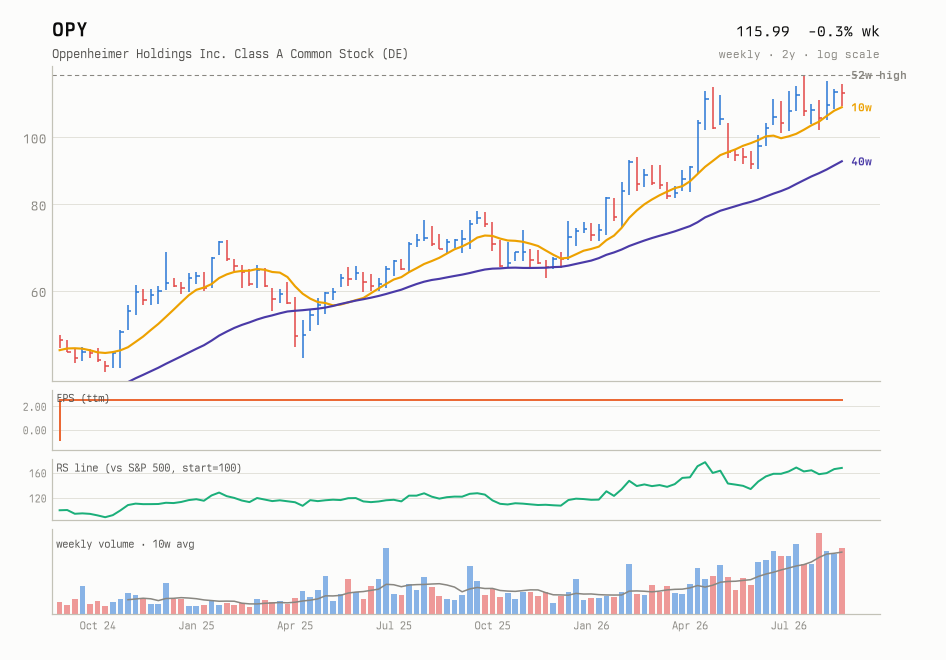Click the Jul 26 date axis label

pos(789,626)
